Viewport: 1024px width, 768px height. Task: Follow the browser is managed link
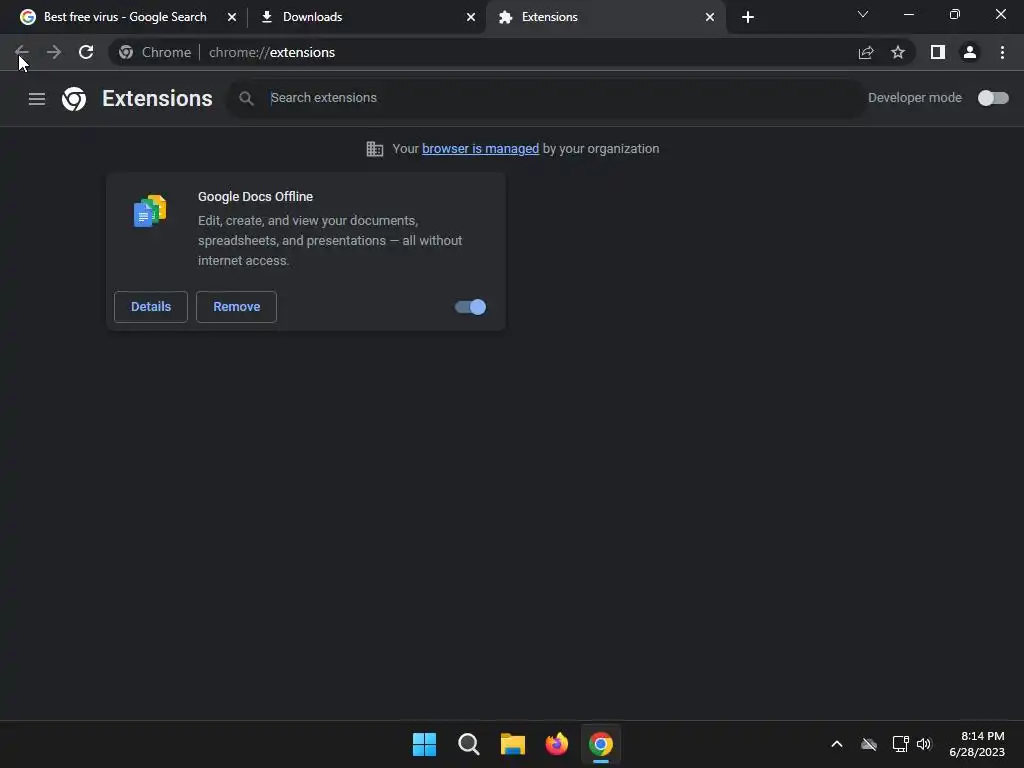pyautogui.click(x=481, y=149)
